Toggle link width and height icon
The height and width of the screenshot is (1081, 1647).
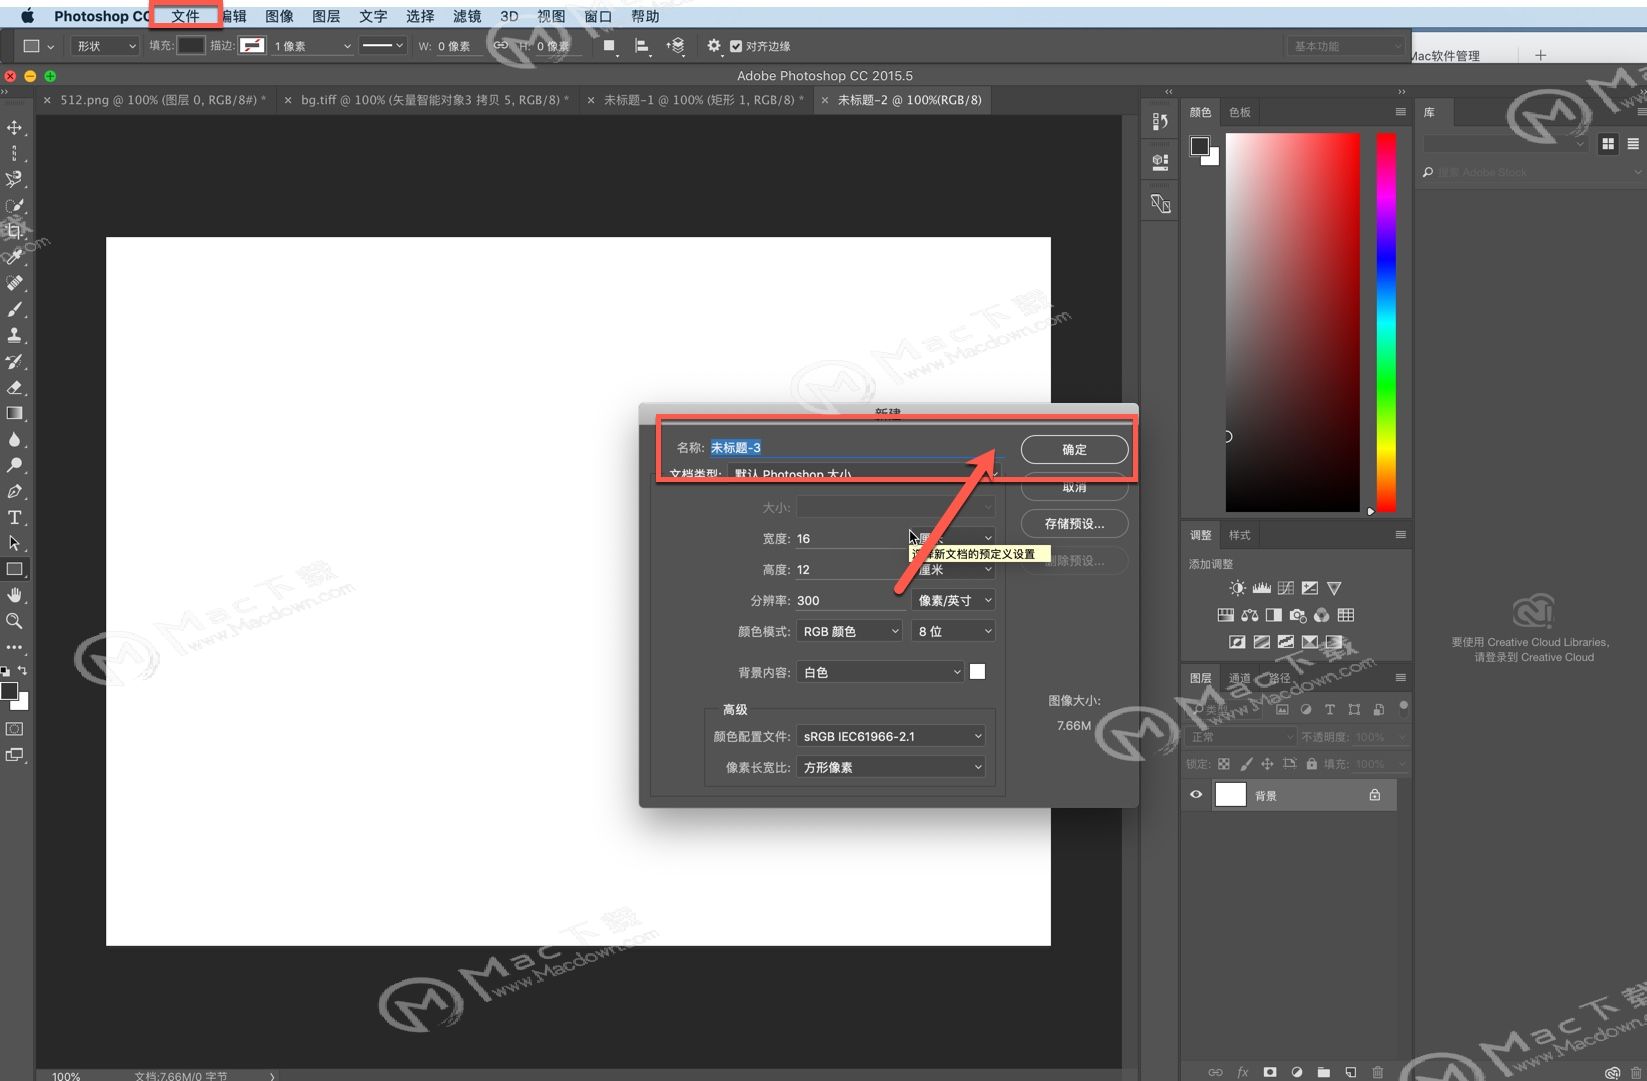pos(501,46)
